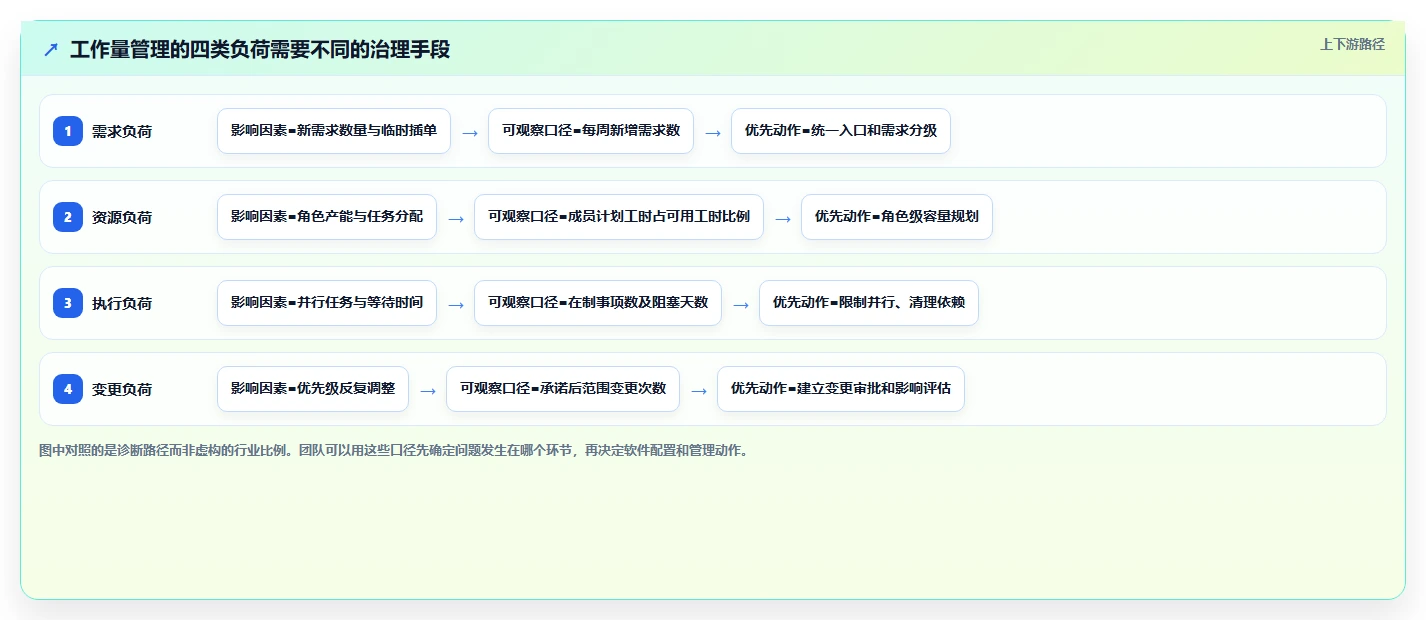Click the 影响因素=新需求数量与临时插单 chip
Viewport: 1426px width, 620px height.
tap(334, 131)
